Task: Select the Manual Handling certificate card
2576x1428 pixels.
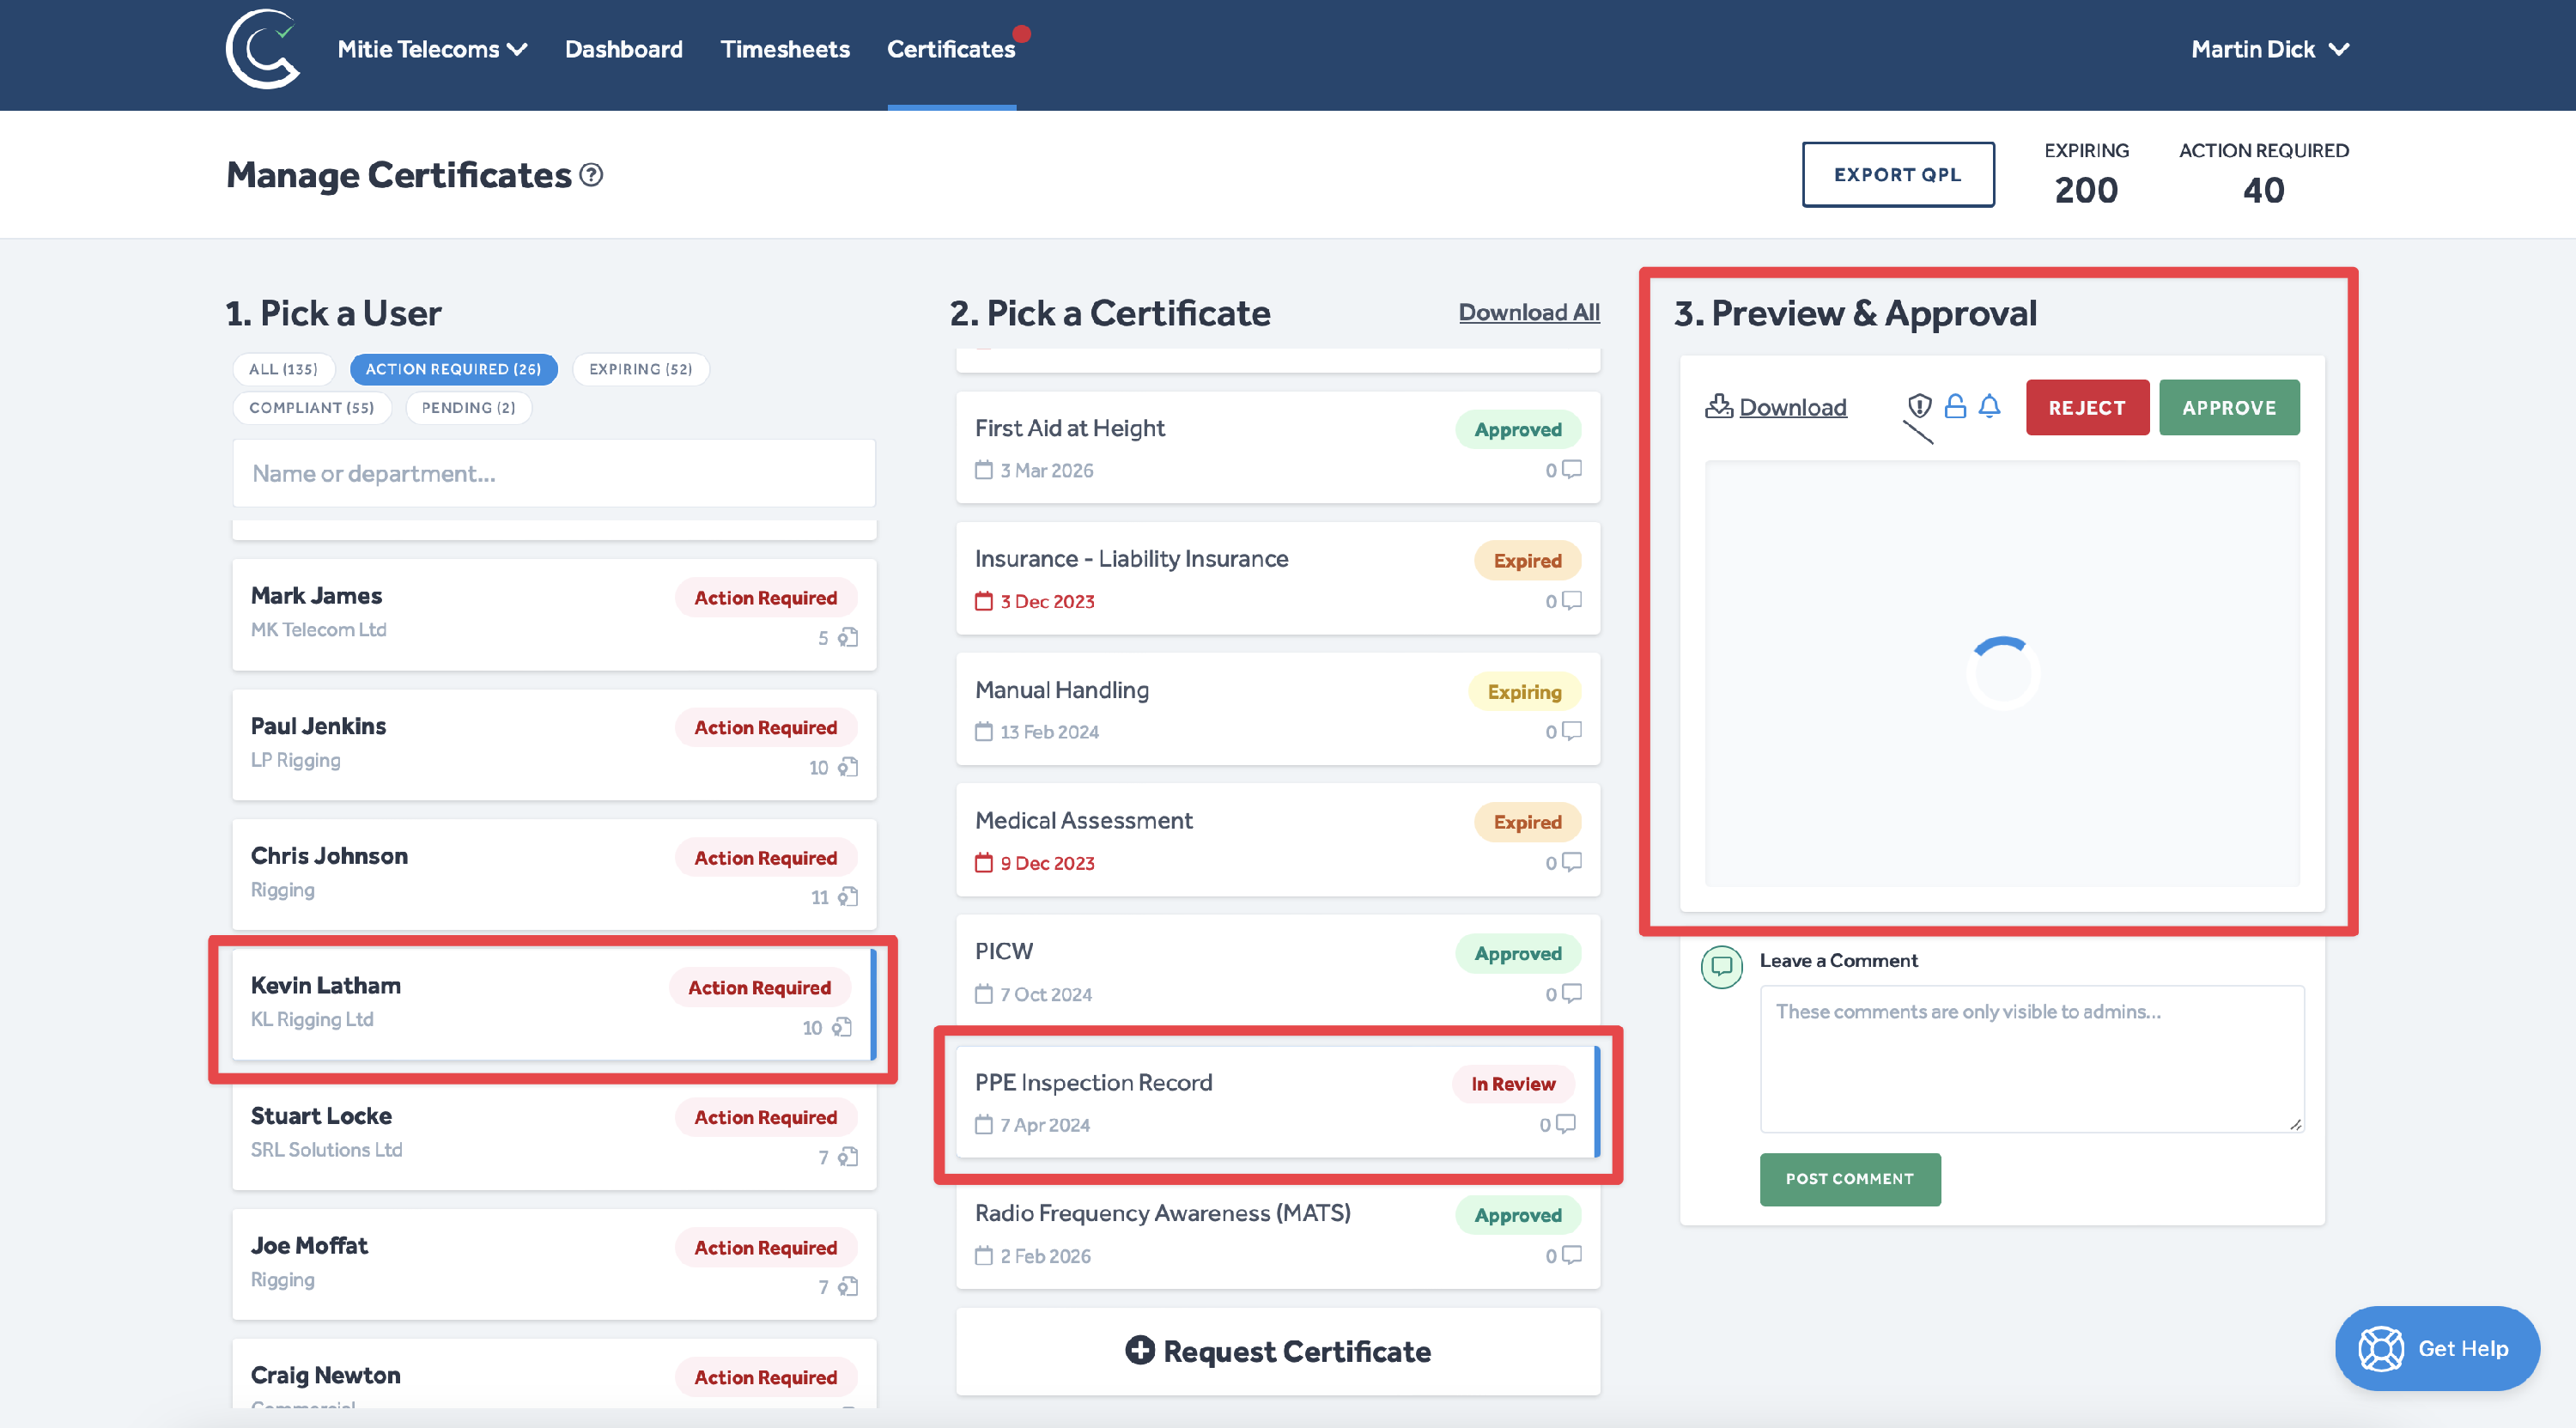Action: pyautogui.click(x=1277, y=709)
